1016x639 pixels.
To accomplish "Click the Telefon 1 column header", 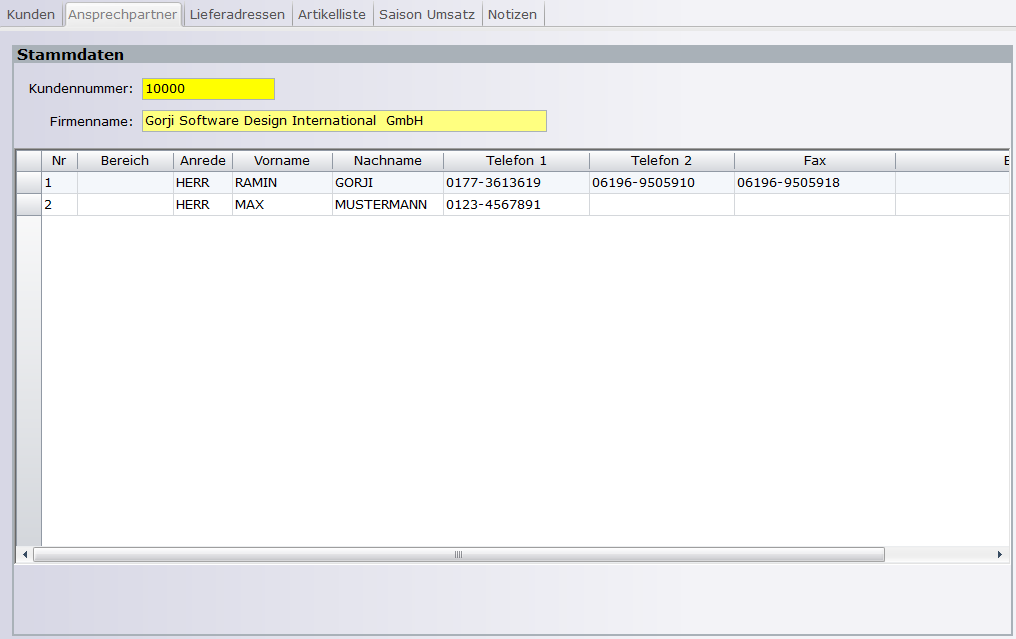I will coord(516,161).
